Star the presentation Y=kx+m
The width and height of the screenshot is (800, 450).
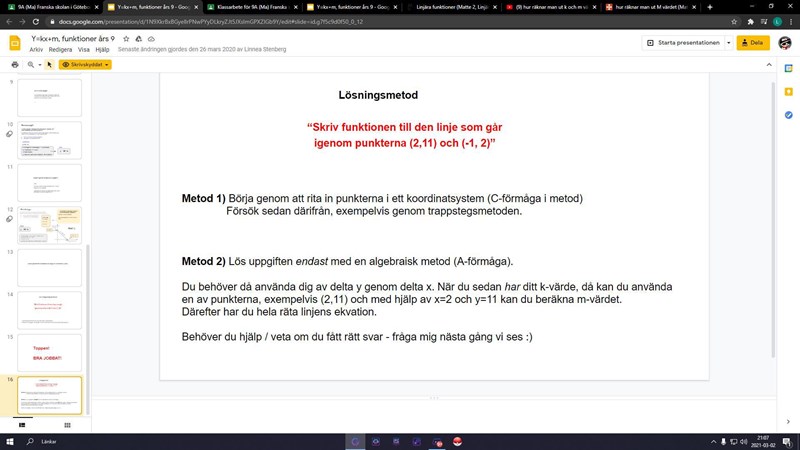tap(127, 38)
